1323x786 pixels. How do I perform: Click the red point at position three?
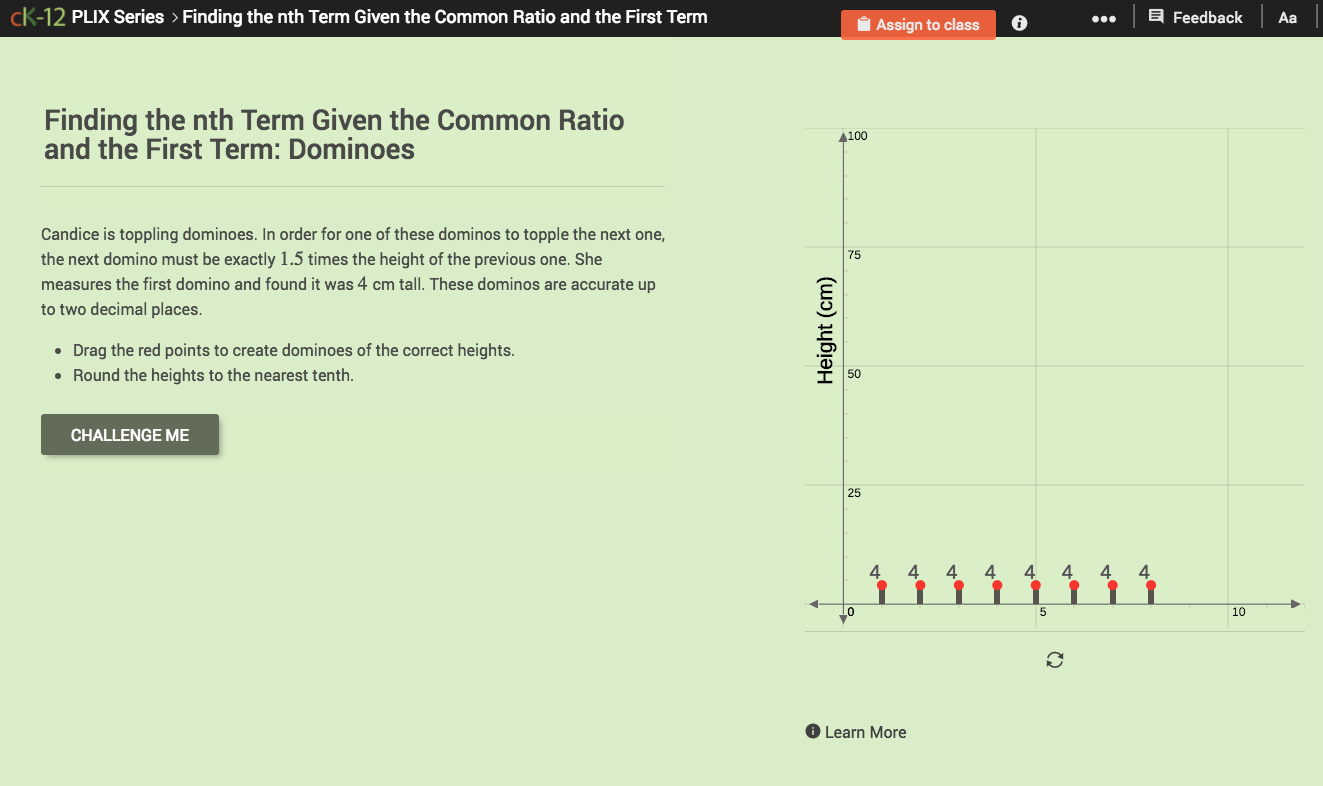tap(958, 584)
